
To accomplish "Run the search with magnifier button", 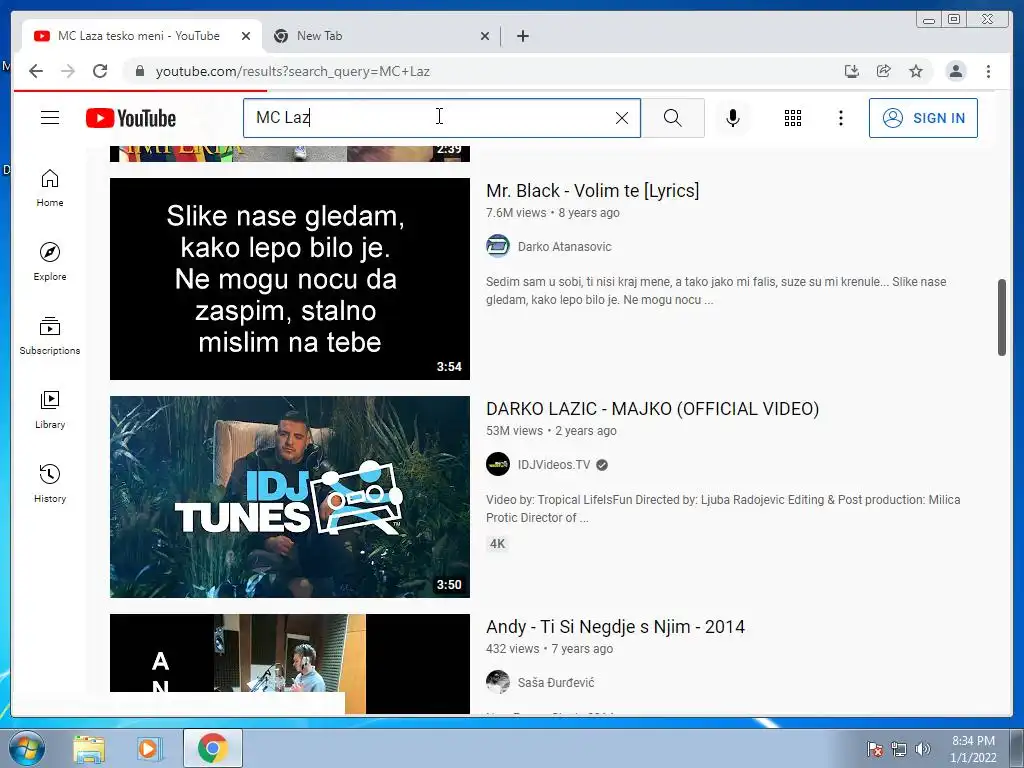I will pos(673,118).
